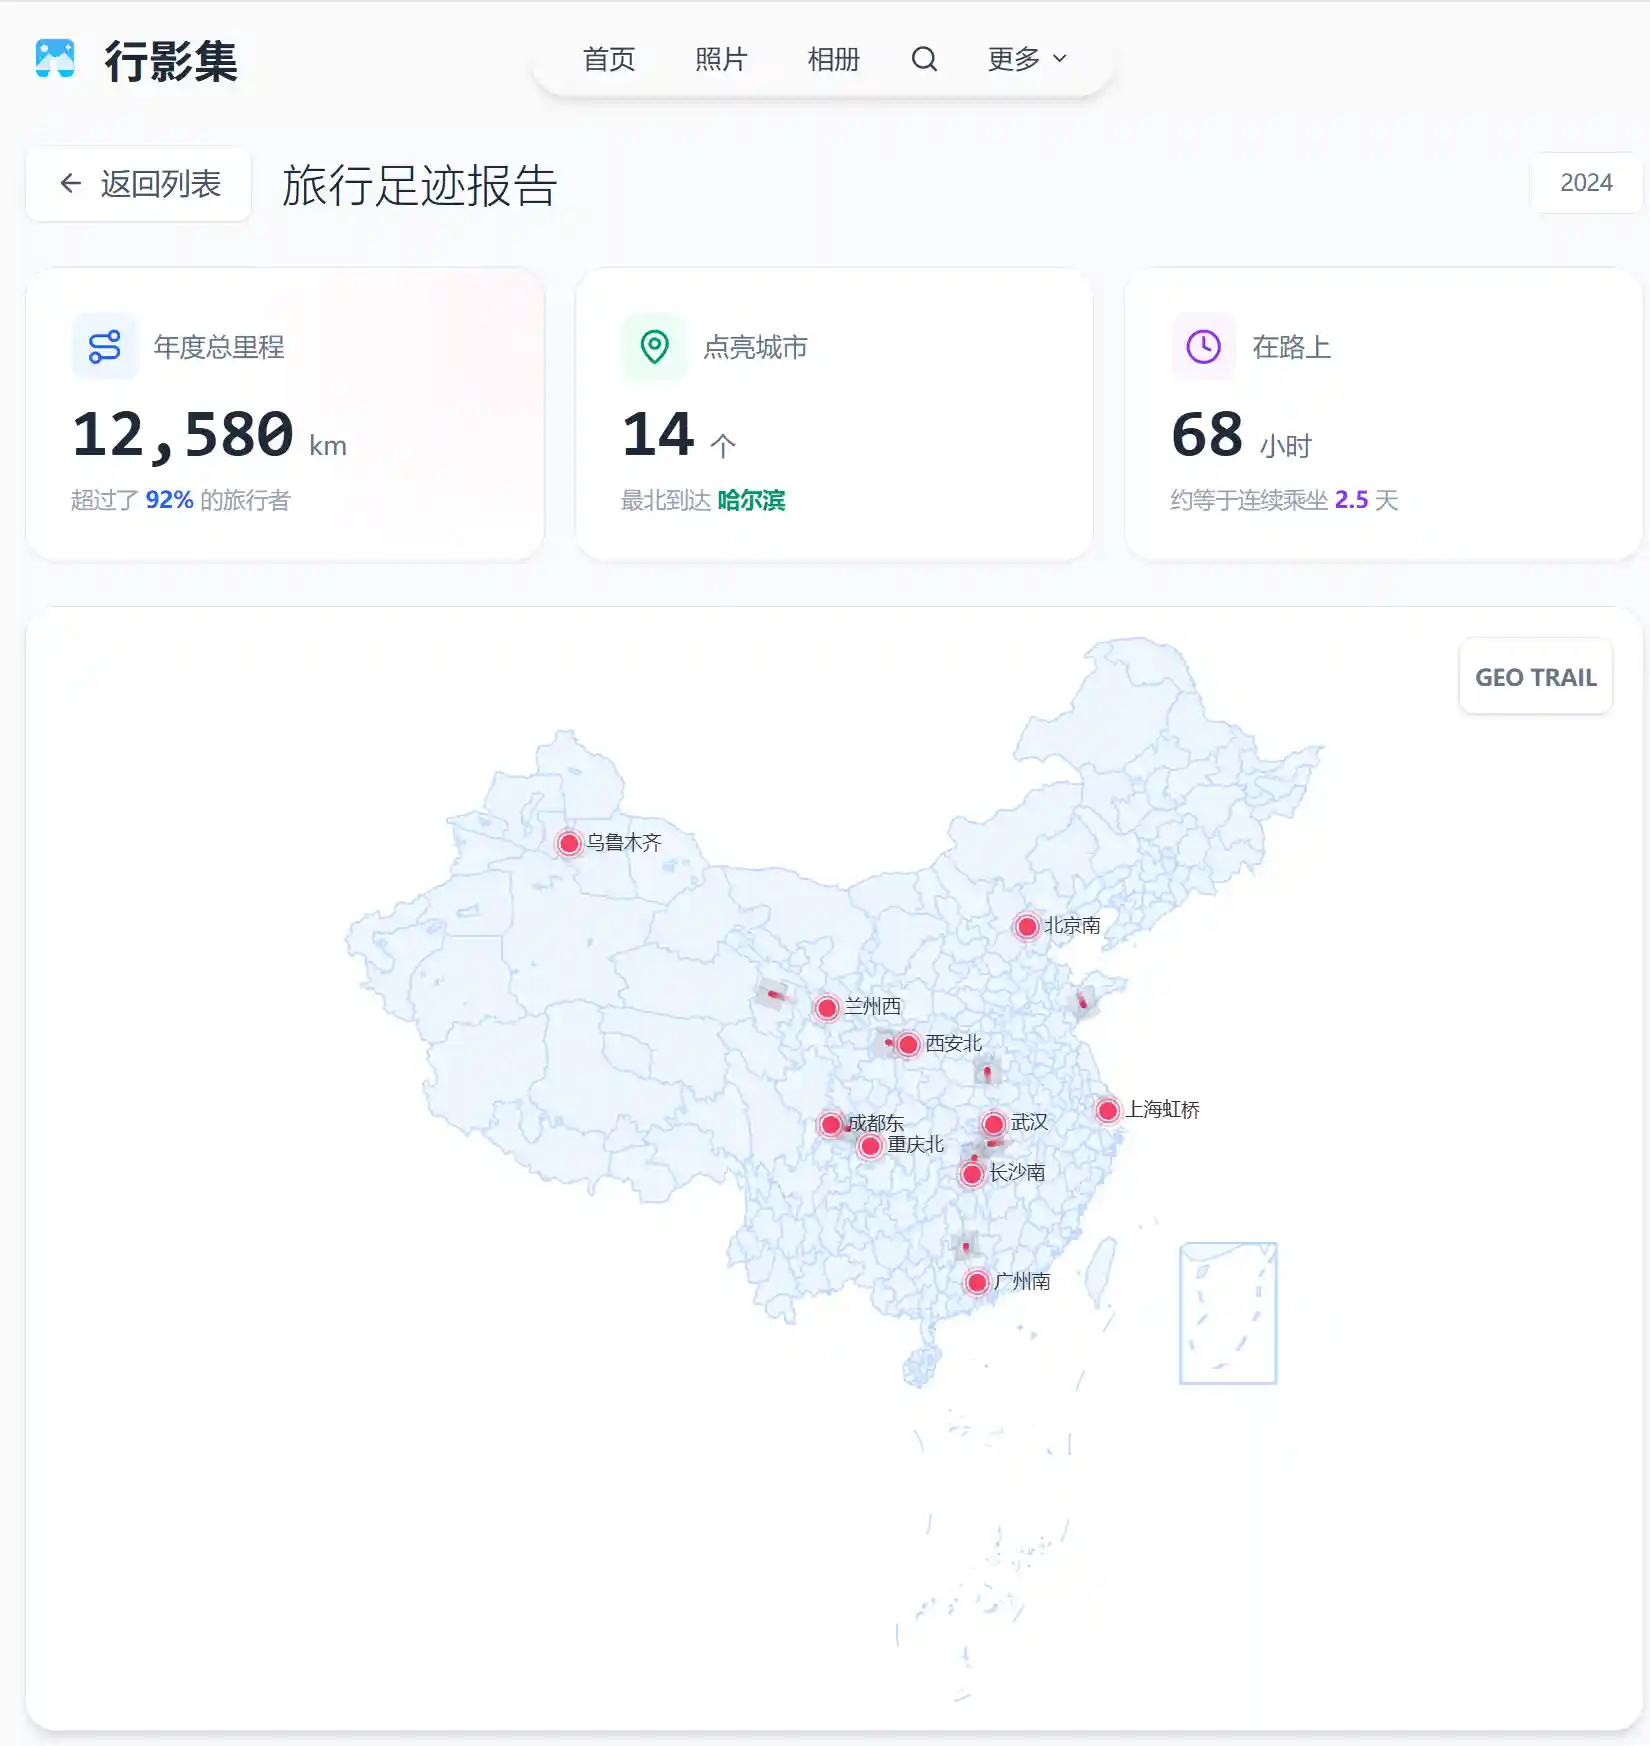The image size is (1650, 1746).
Task: Click the 旅行足迹报告 page heading
Action: pos(420,186)
